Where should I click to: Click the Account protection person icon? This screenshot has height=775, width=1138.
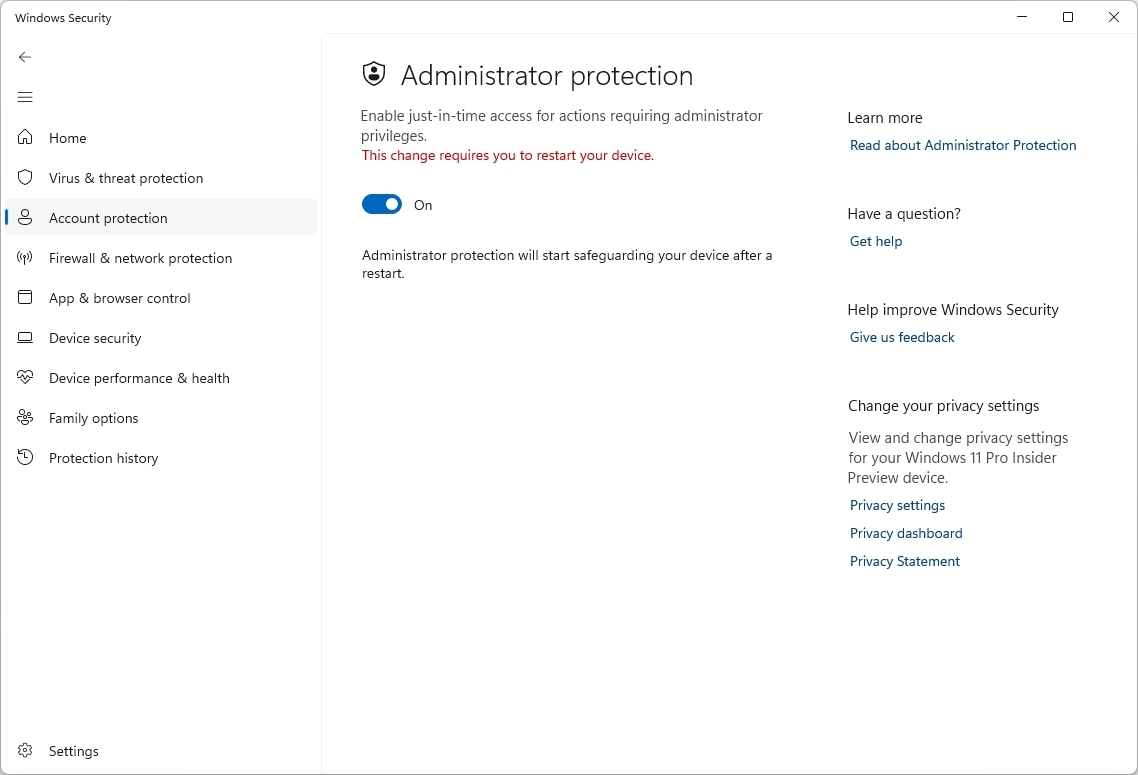pyautogui.click(x=25, y=218)
